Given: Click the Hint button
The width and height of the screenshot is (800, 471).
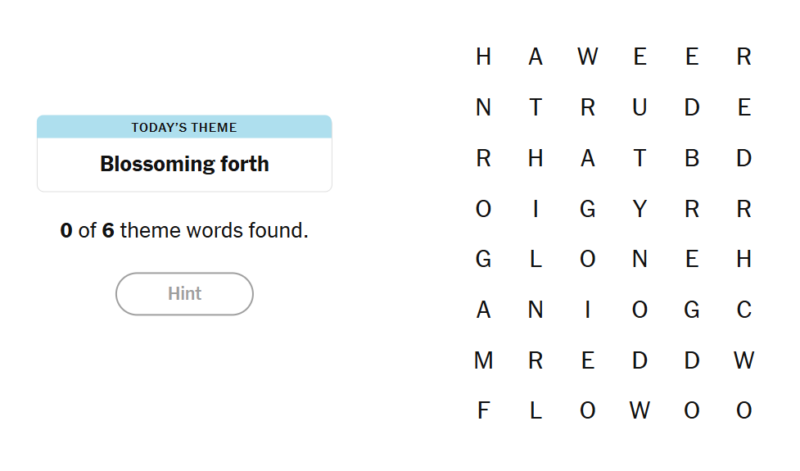Looking at the screenshot, I should [184, 294].
